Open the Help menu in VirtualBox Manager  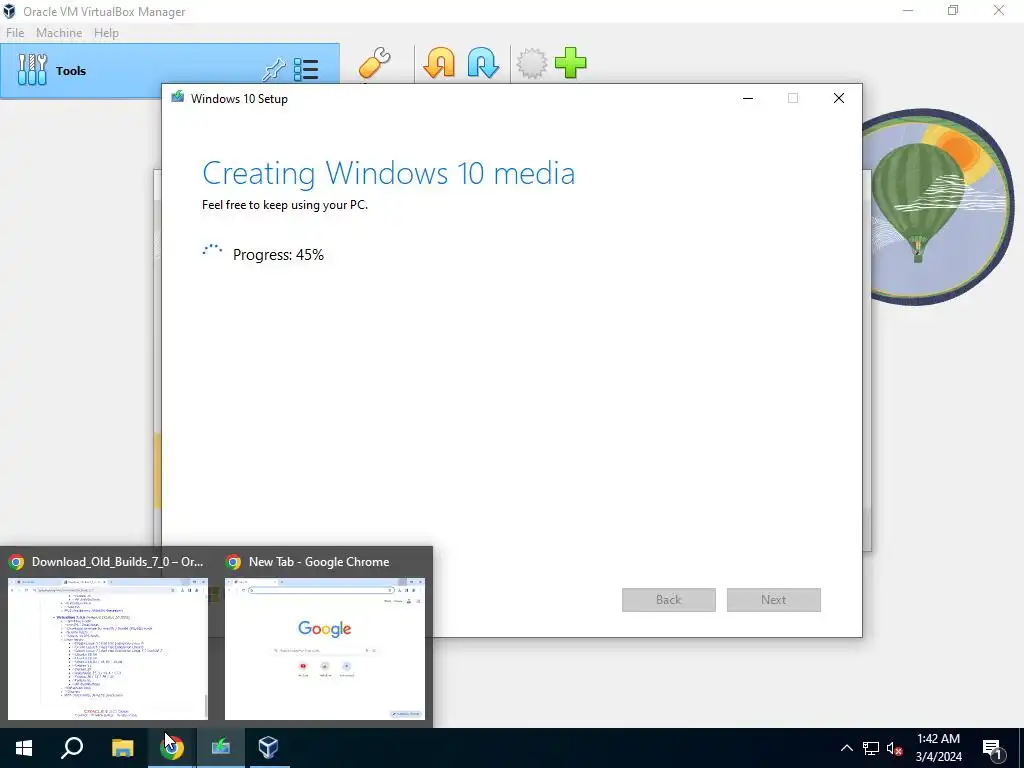tap(106, 33)
